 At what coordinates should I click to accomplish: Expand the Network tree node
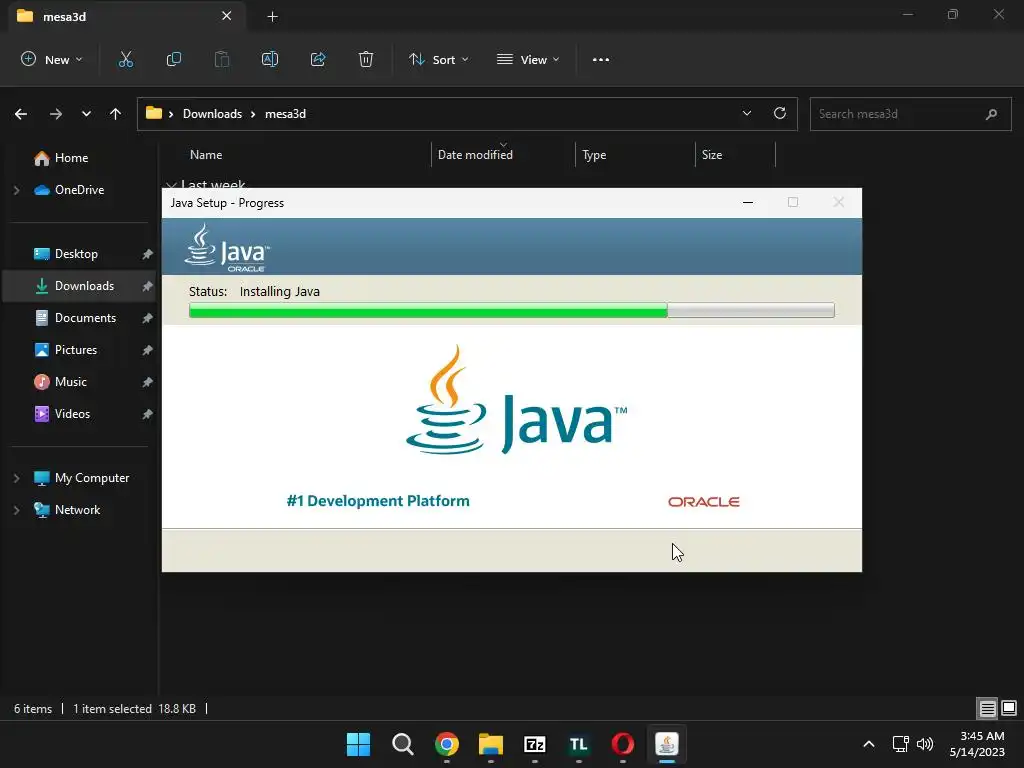17,510
